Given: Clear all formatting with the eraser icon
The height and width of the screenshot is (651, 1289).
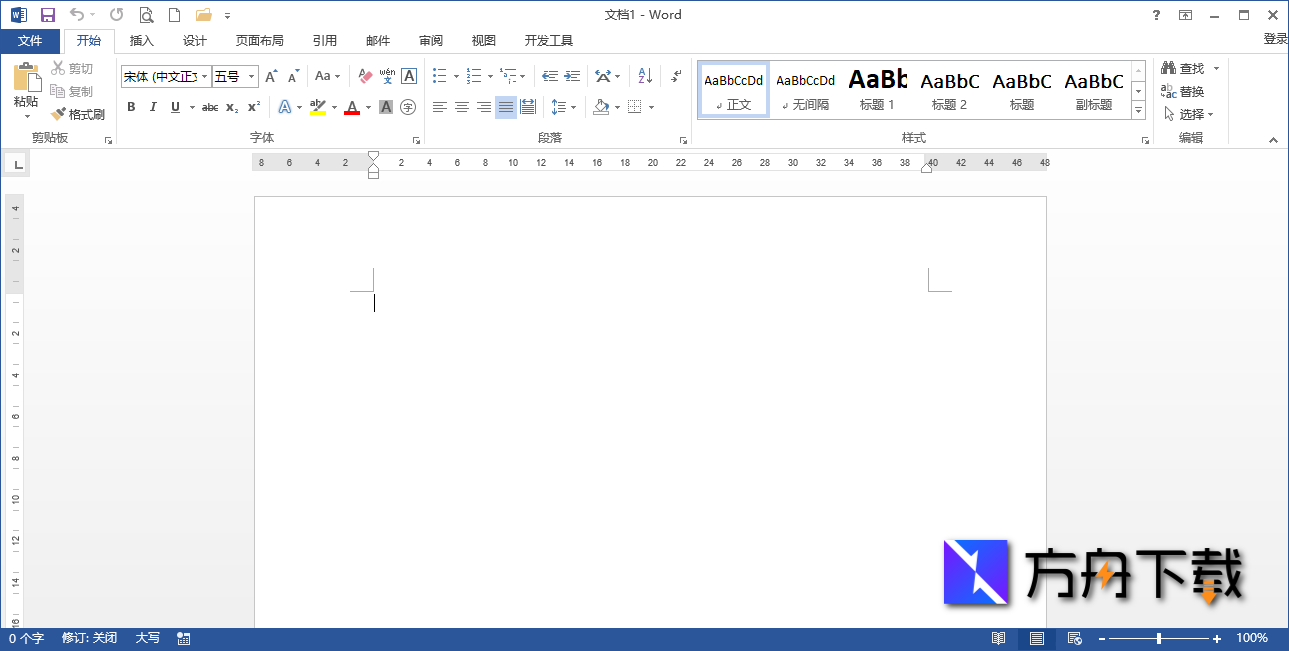Looking at the screenshot, I should 364,75.
